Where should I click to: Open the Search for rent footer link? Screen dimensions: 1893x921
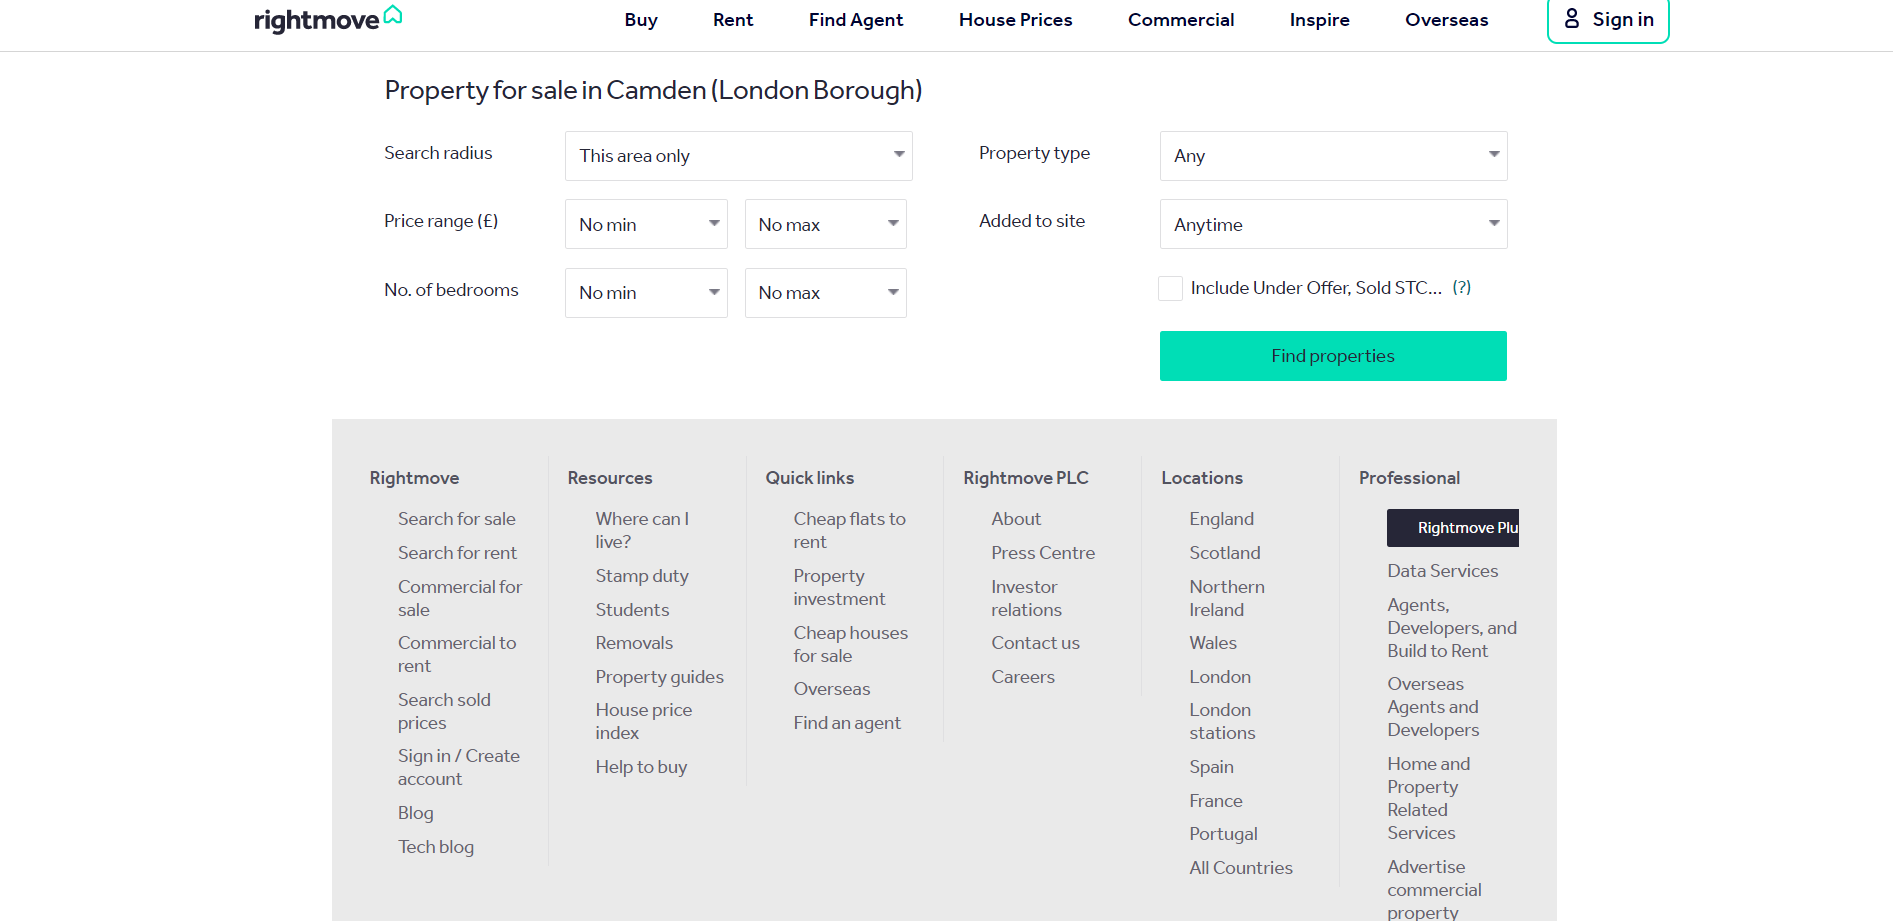pos(457,553)
